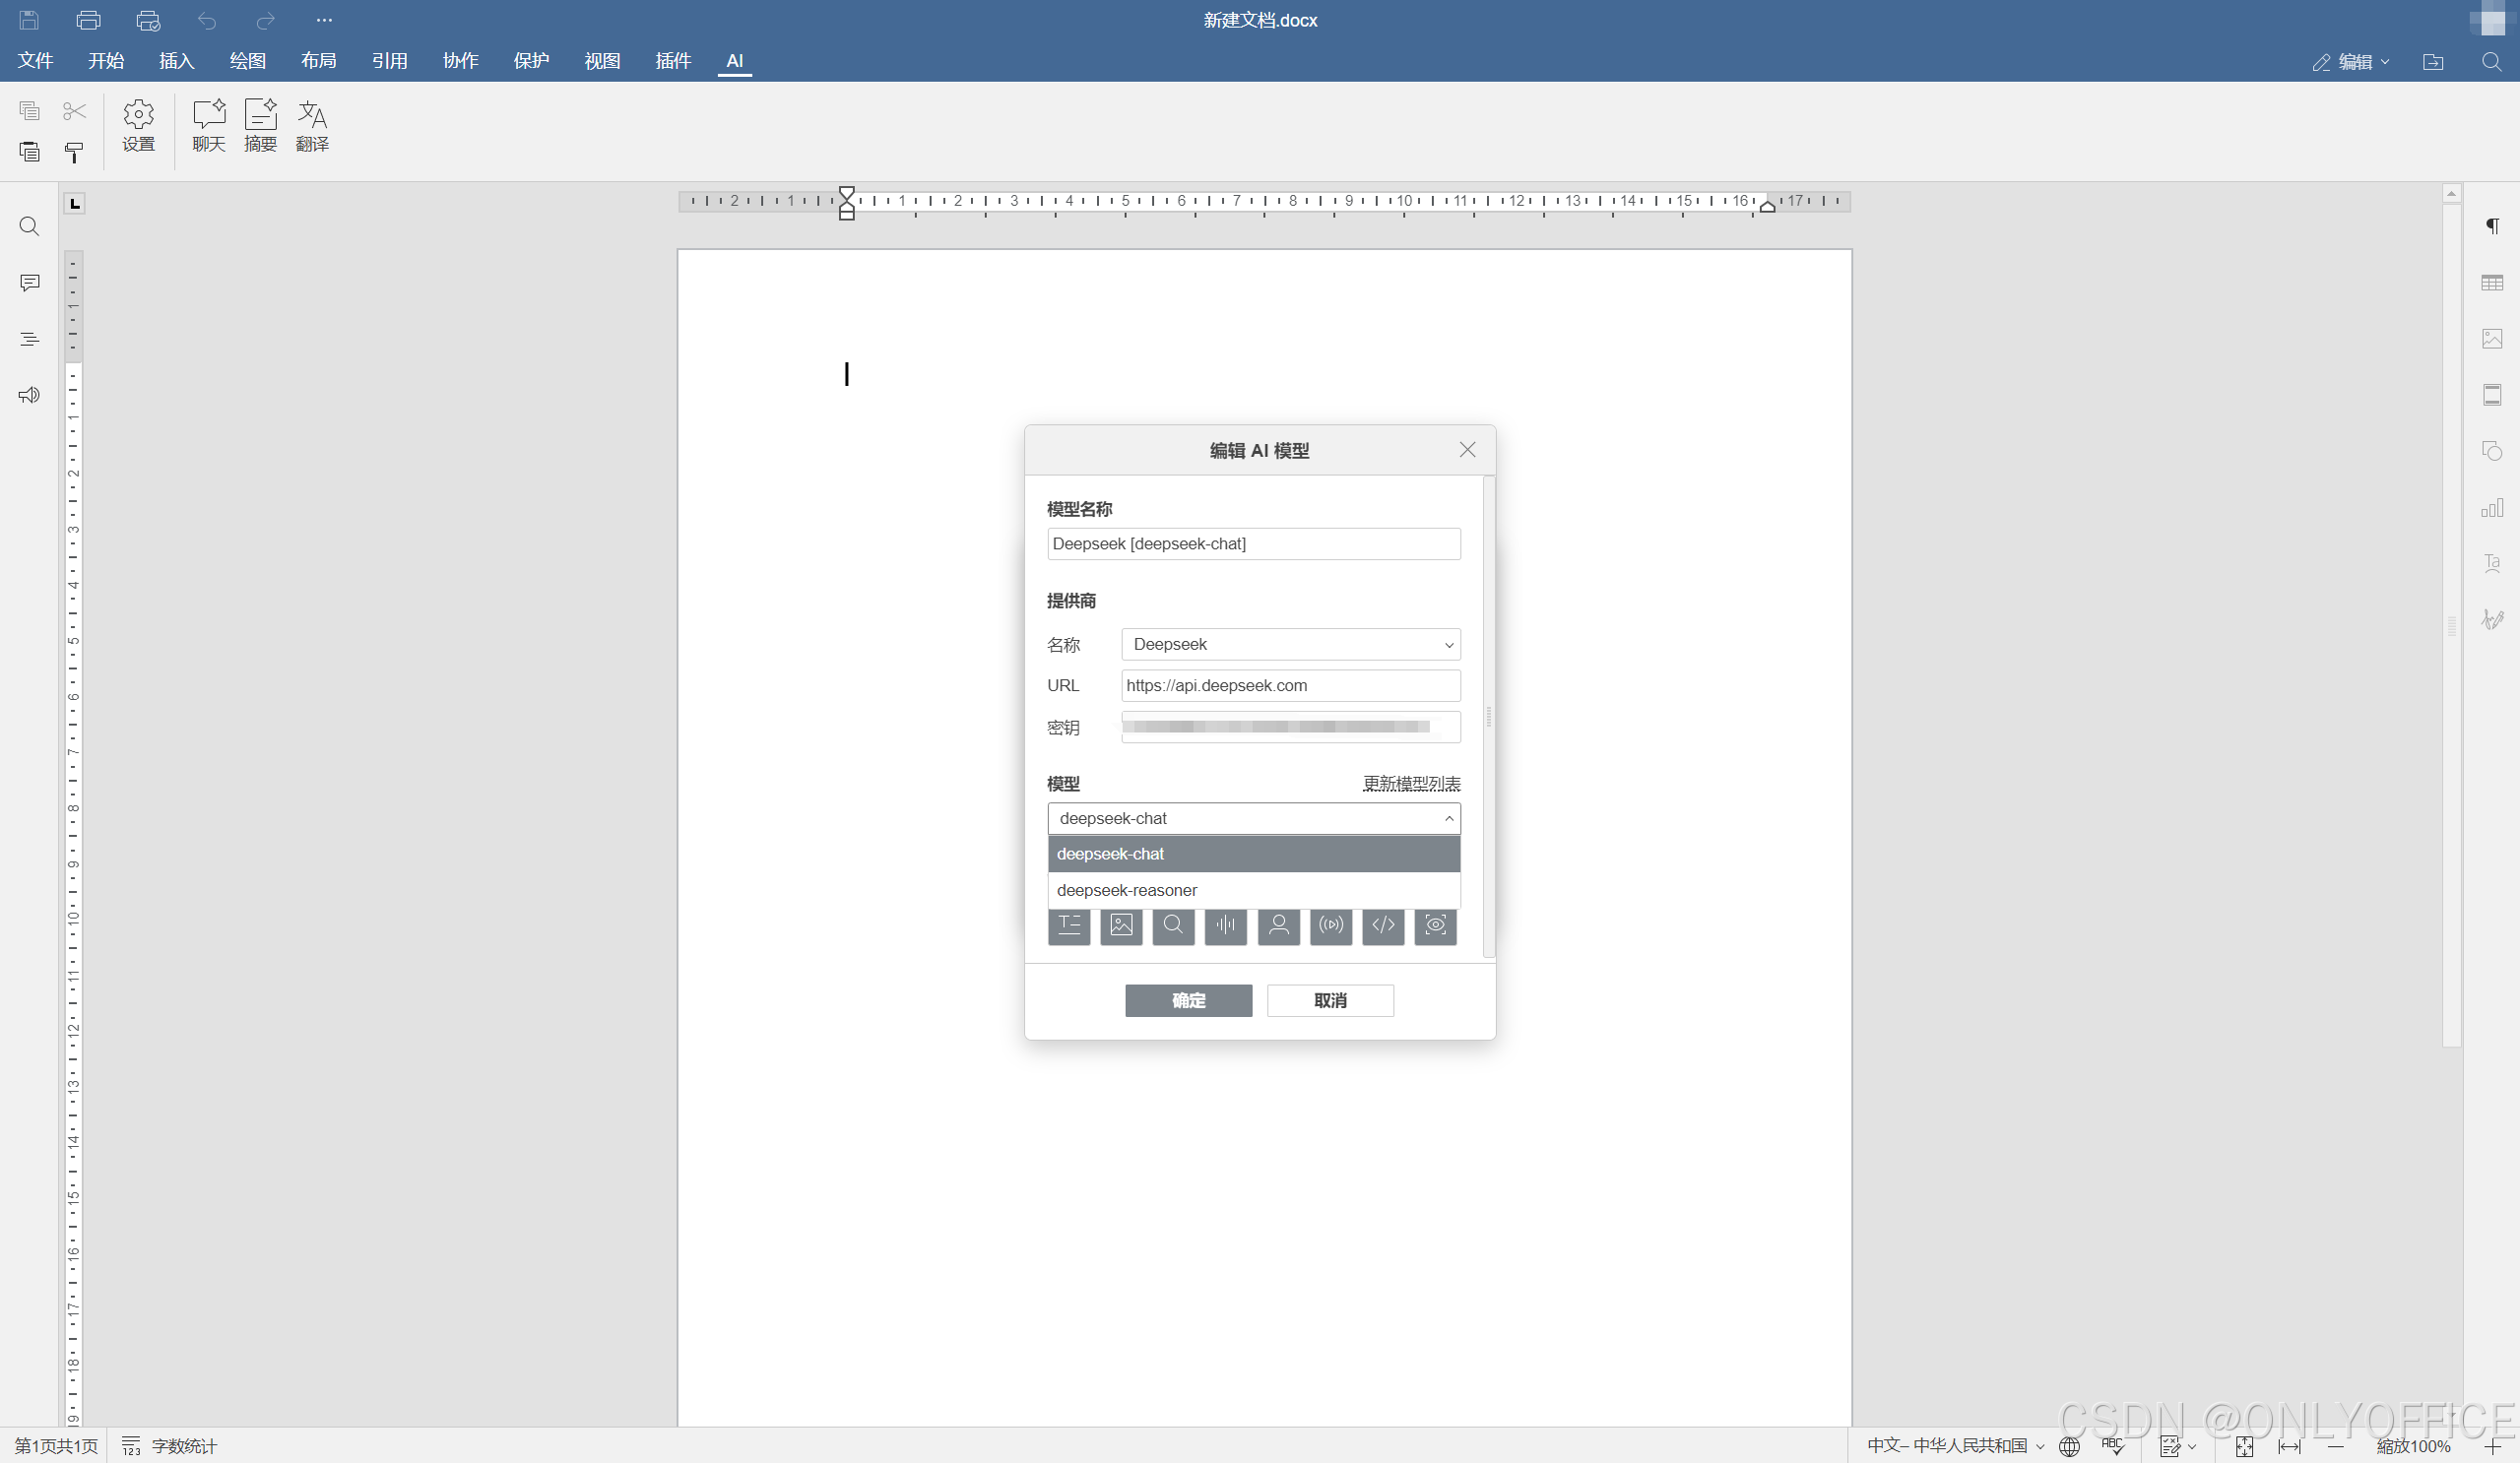The height and width of the screenshot is (1463, 2520).
Task: Click the 确定 (OK) button
Action: tap(1188, 1000)
